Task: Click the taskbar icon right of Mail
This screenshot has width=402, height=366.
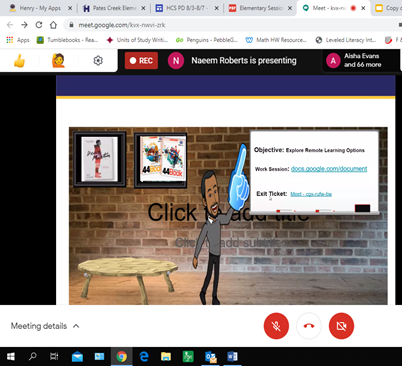Action: click(99, 357)
